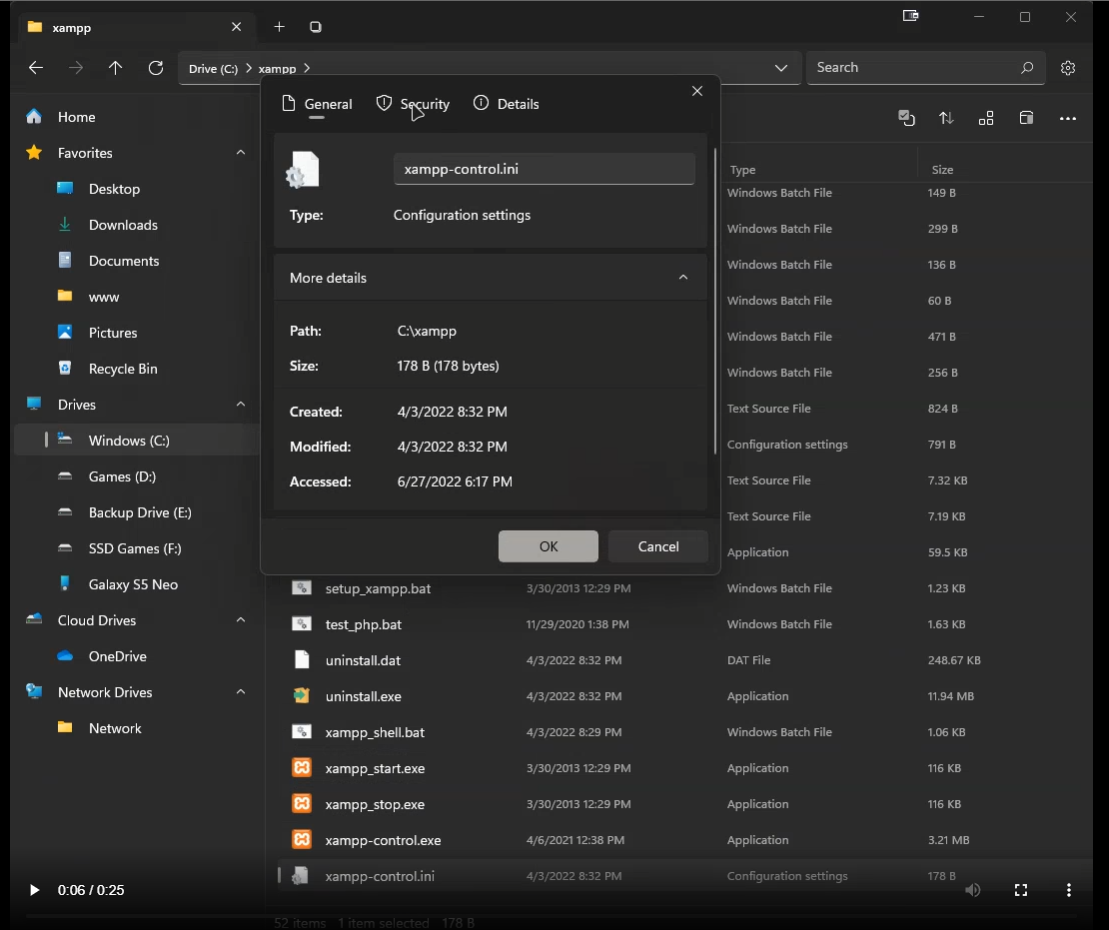Expand chevron after Drive (C:) breadcrumb
This screenshot has height=930, width=1109.
click(x=248, y=68)
